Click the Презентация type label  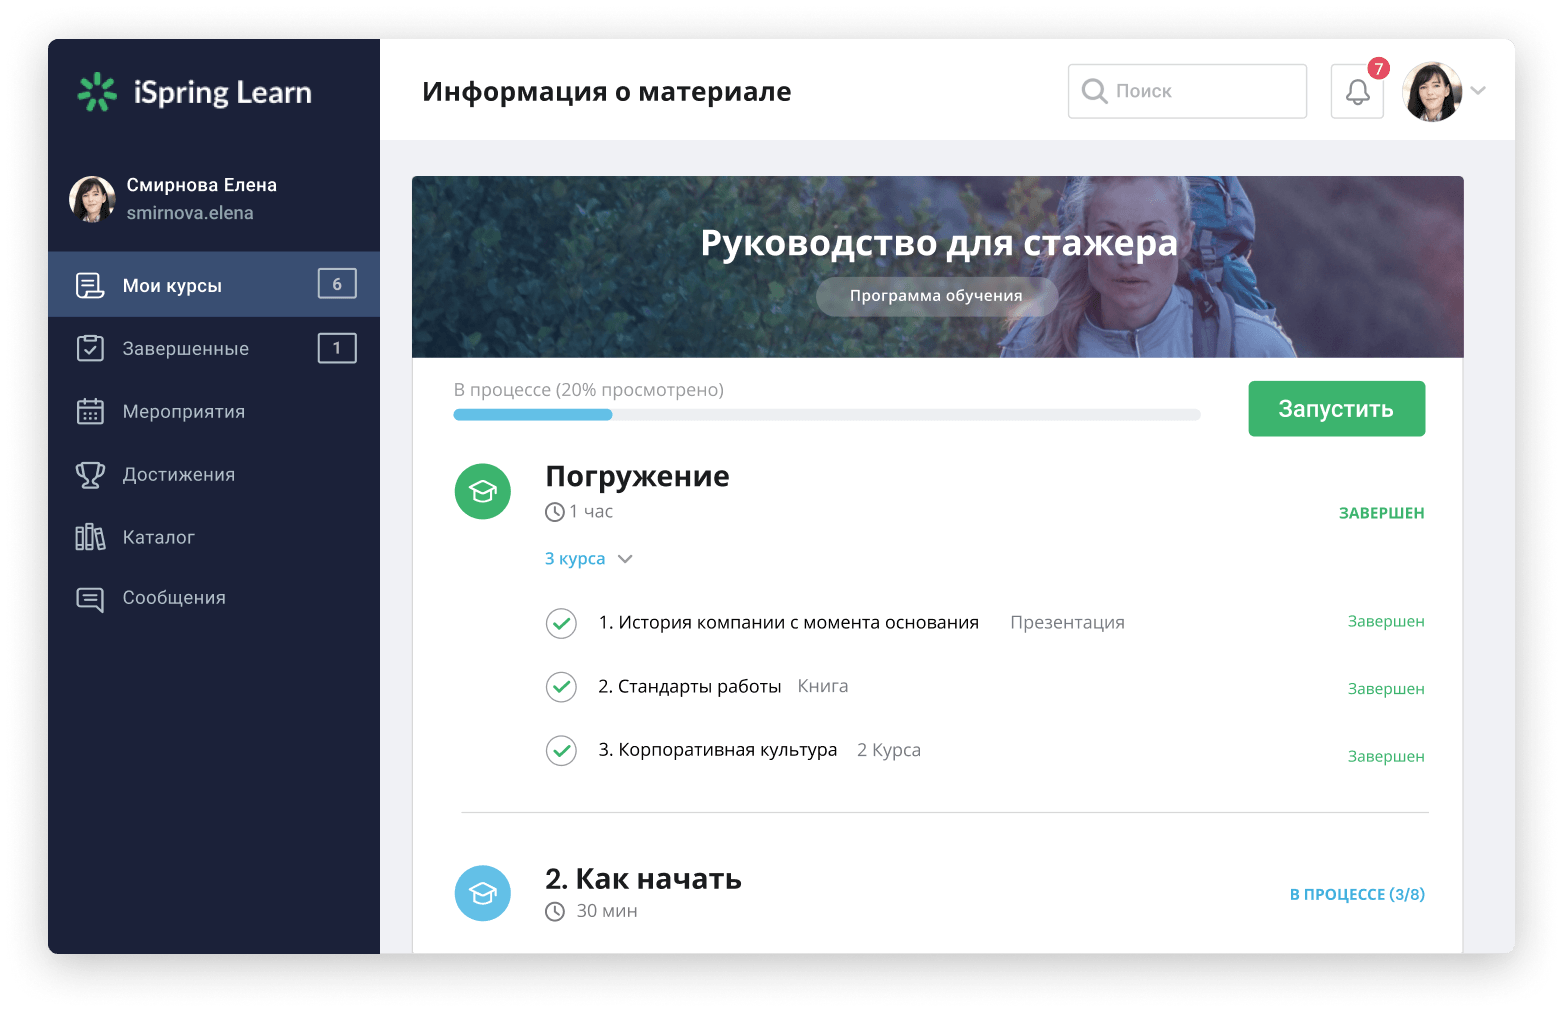tap(1067, 623)
